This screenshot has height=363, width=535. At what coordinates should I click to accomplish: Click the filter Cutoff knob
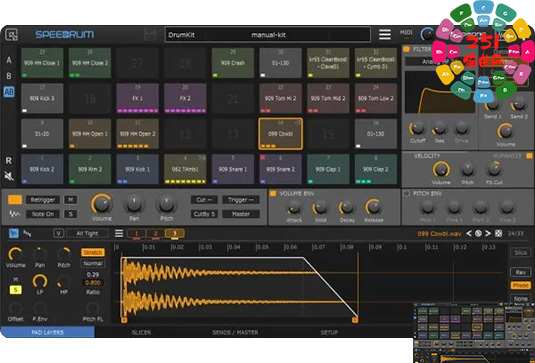[x=417, y=129]
